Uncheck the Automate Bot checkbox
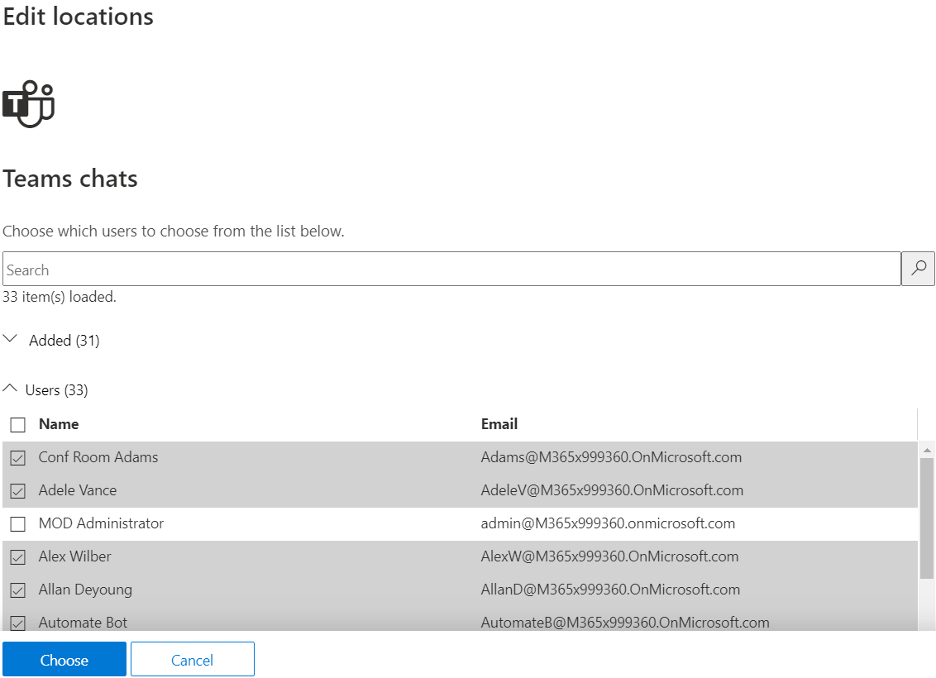 pos(18,622)
